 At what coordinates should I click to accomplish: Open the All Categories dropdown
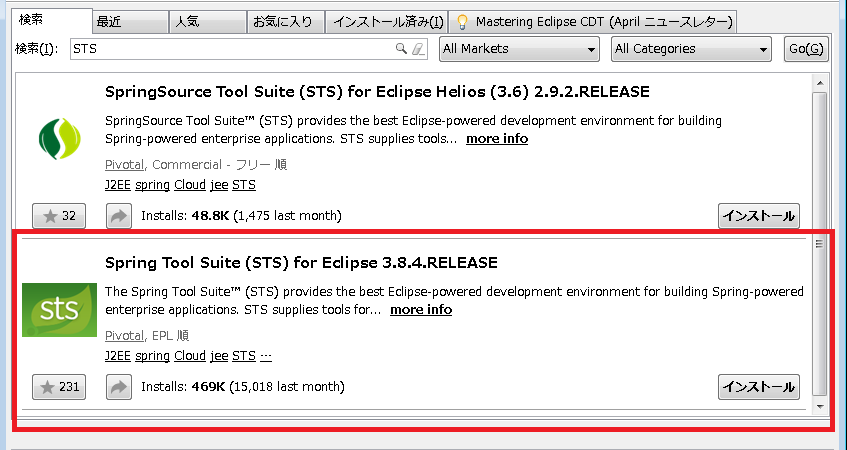pyautogui.click(x=691, y=49)
